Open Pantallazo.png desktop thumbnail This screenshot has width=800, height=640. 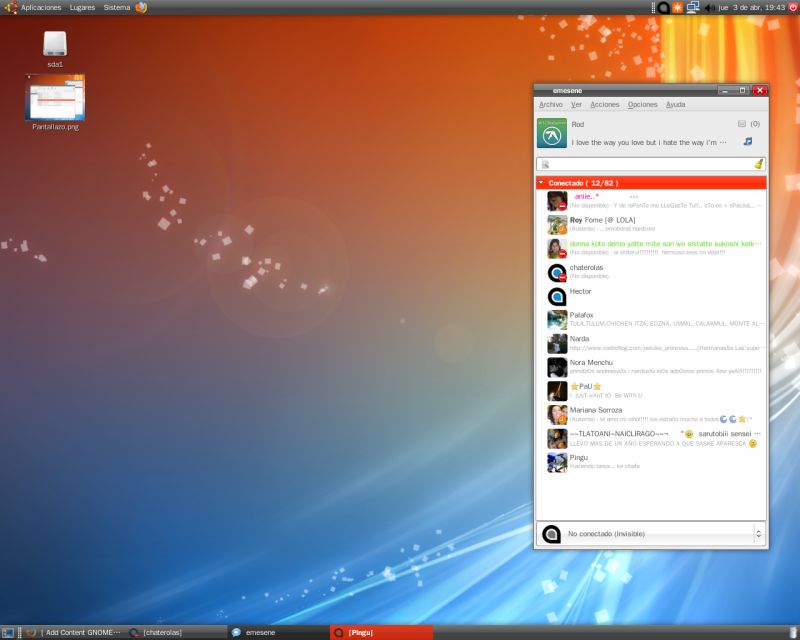55,102
